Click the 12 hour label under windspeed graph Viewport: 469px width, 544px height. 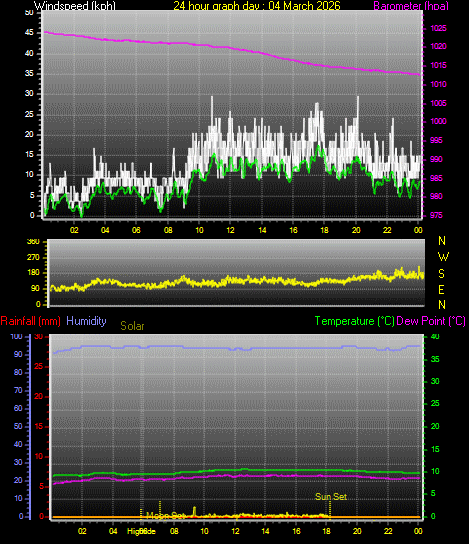[x=230, y=230]
